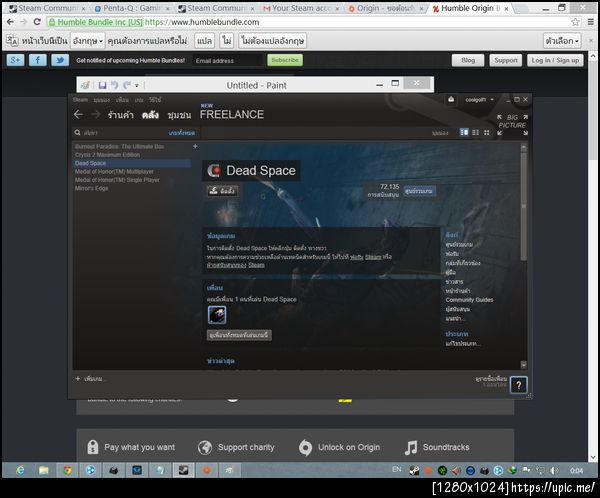This screenshot has height=498, width=600.
Task: Click friend avatar thumbnail under Dead Space
Action: click(x=217, y=315)
